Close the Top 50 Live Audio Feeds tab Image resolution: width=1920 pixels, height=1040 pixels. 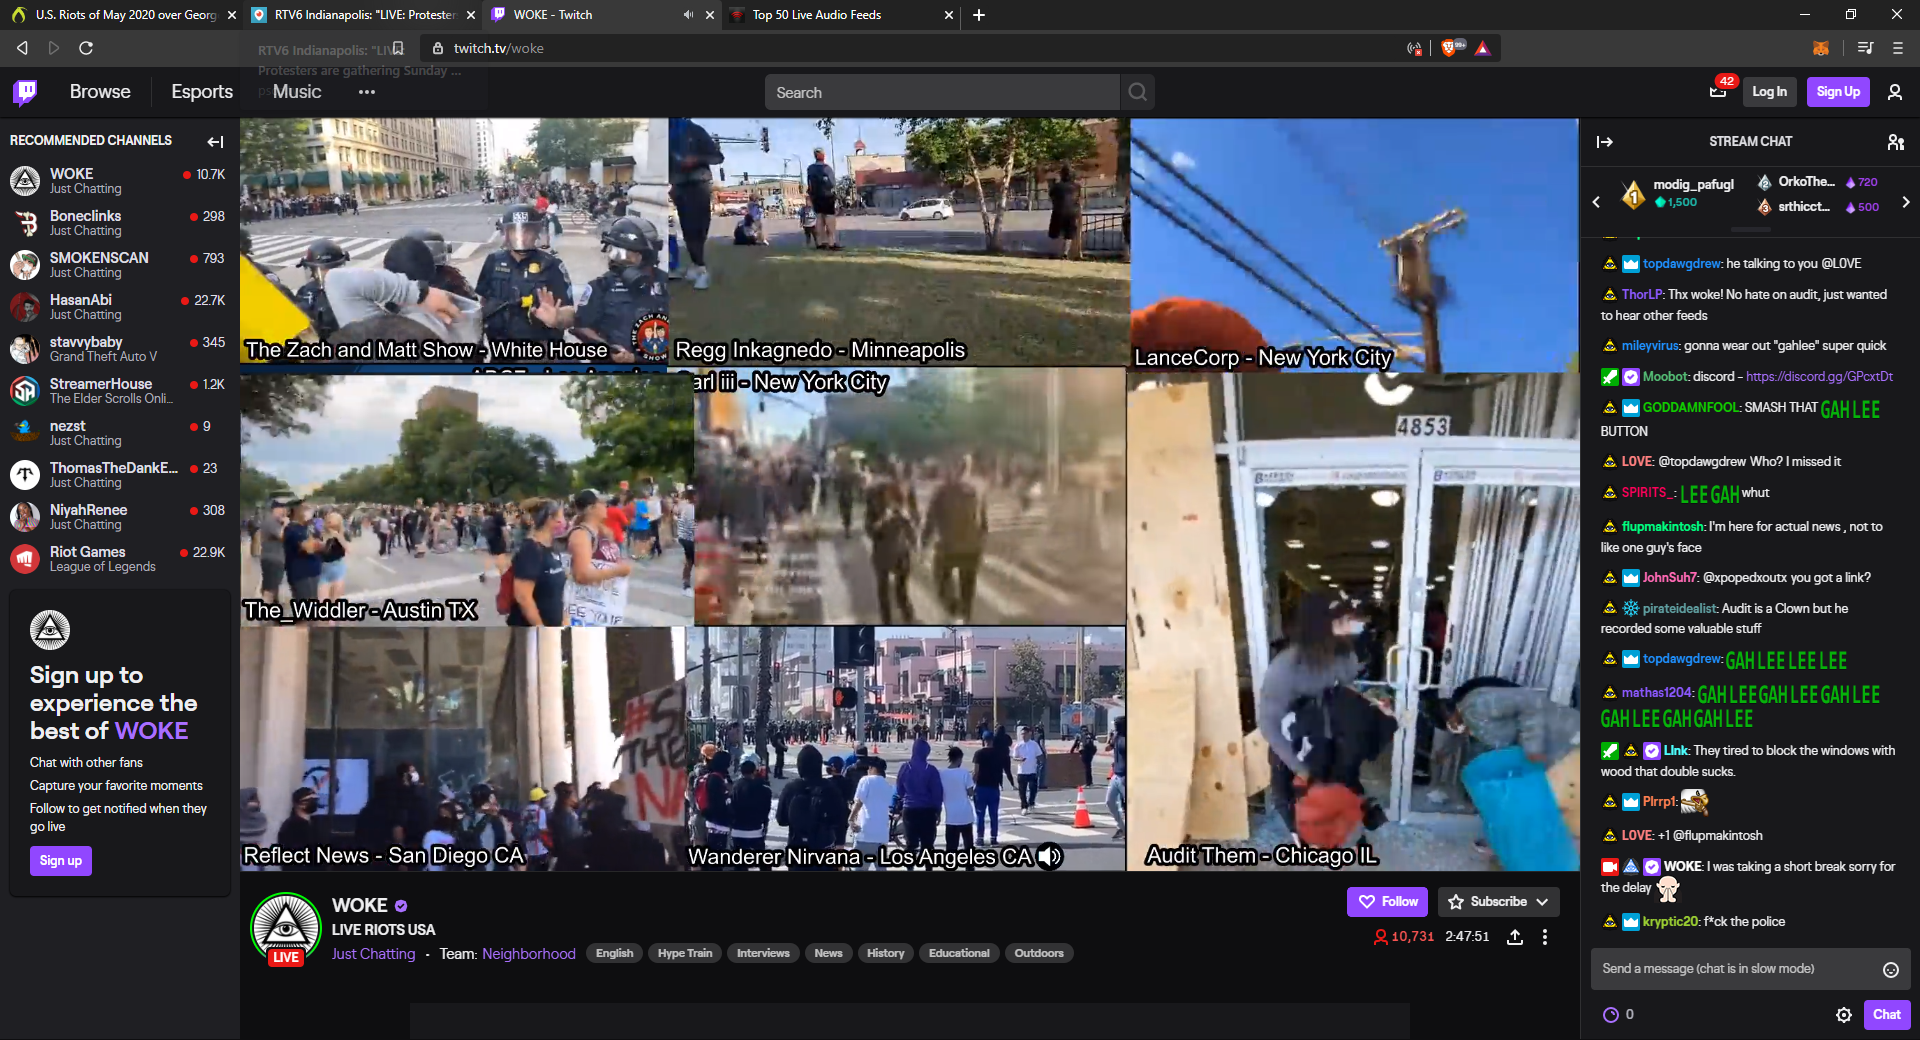tap(949, 15)
